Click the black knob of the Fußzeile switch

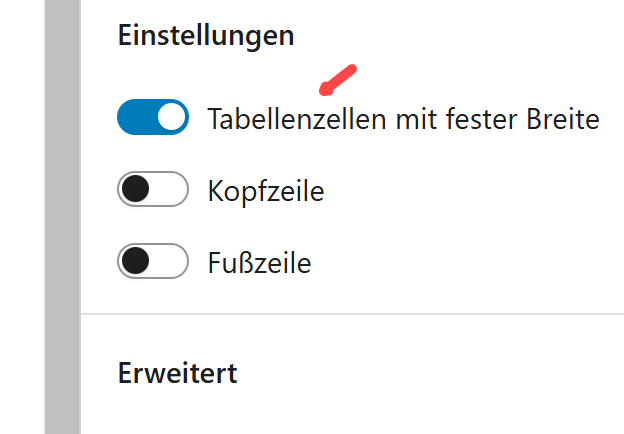[135, 262]
